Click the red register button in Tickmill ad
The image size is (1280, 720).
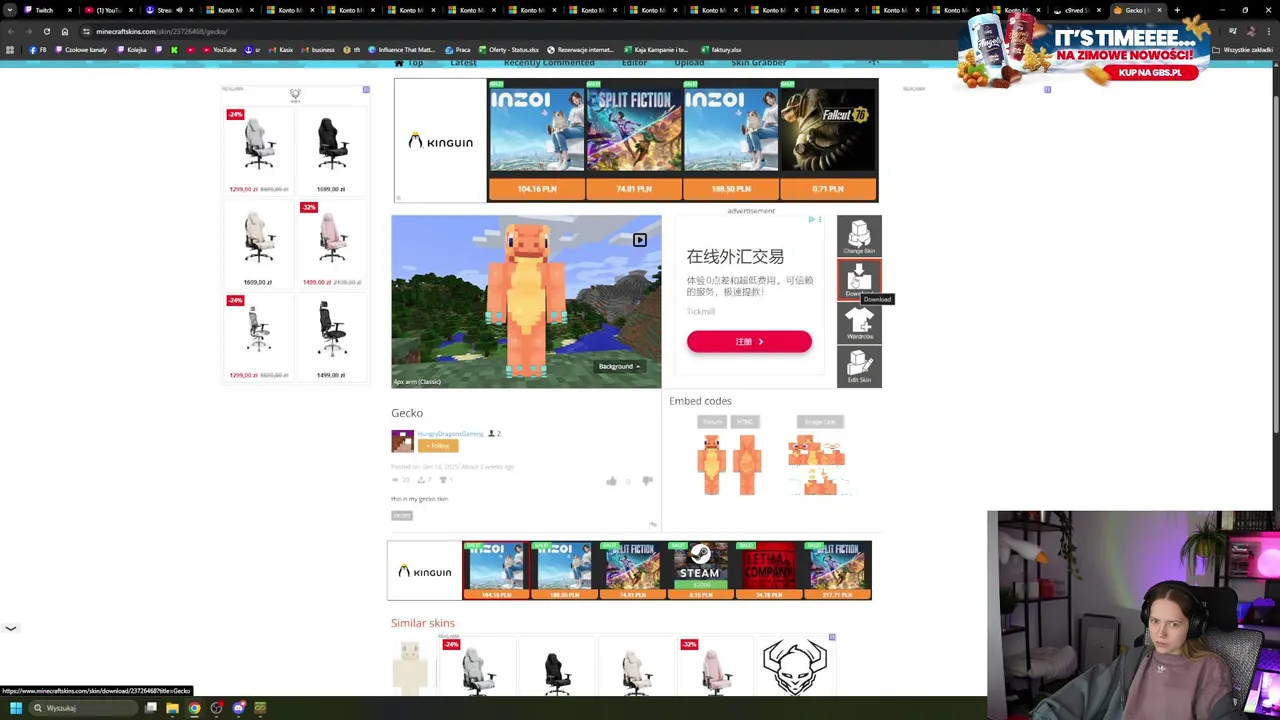tap(749, 342)
